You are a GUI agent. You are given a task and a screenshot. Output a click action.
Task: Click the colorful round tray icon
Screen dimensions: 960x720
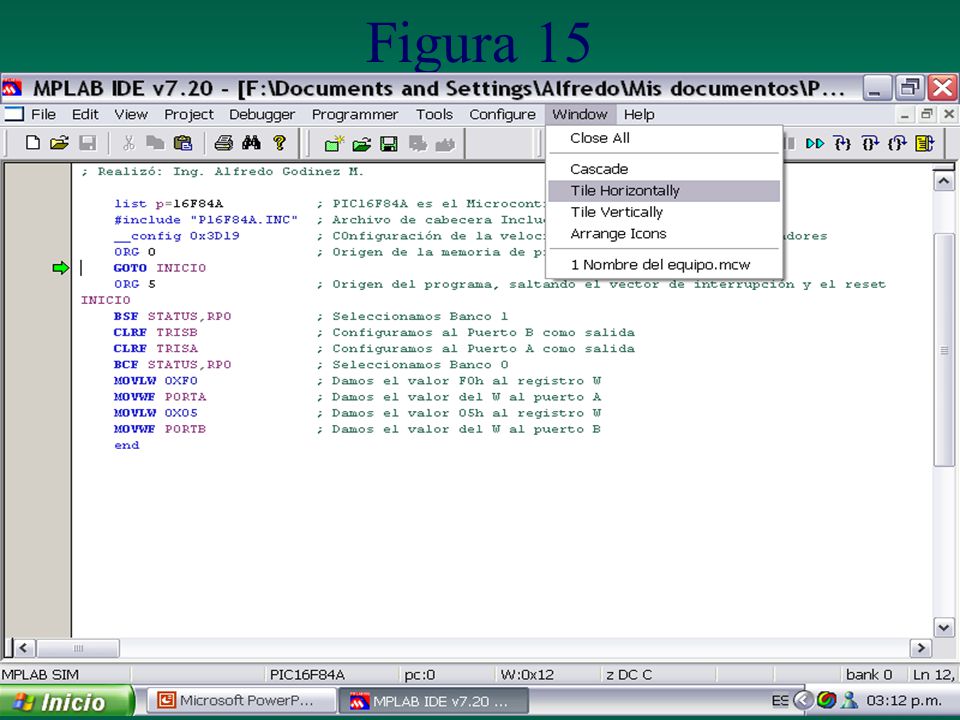(x=827, y=700)
